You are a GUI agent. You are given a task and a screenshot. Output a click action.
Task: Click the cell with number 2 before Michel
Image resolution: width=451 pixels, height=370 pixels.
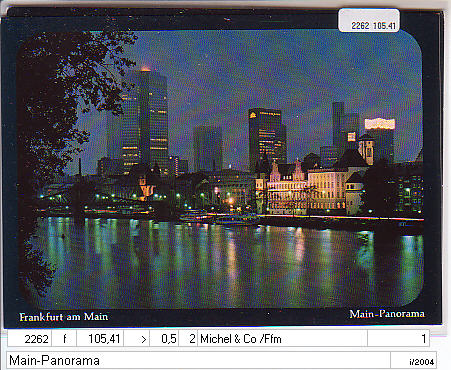click(x=188, y=339)
